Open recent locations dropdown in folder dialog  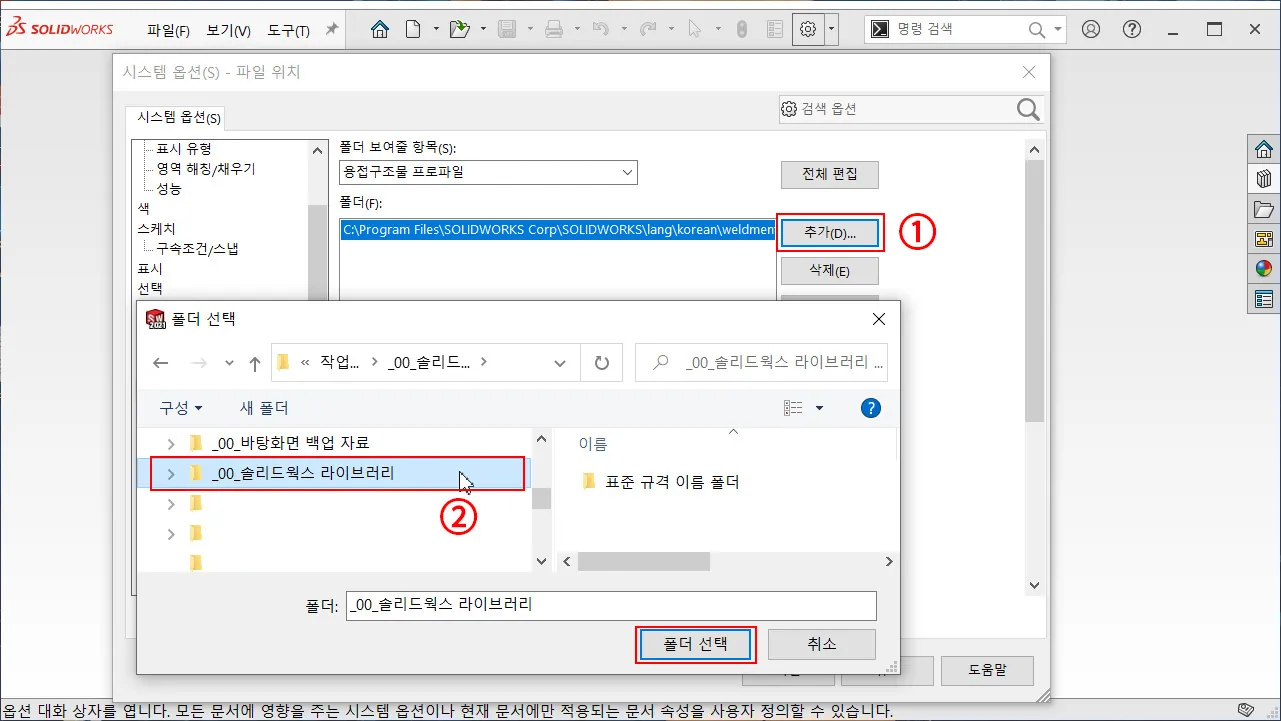229,363
